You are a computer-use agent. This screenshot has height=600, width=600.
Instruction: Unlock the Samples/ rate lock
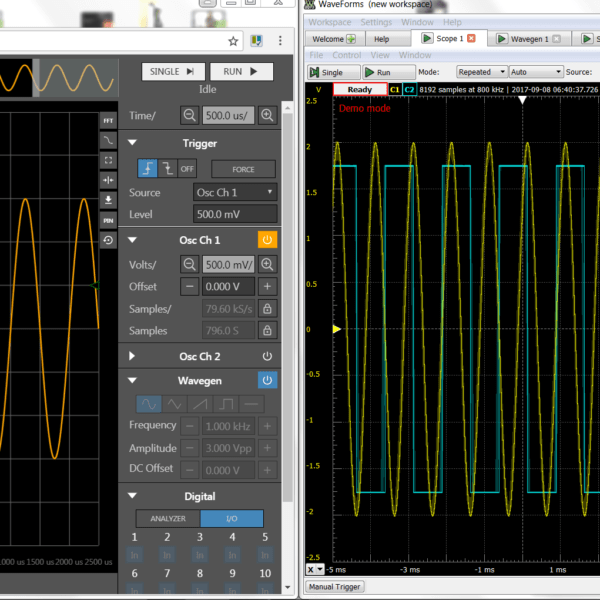267,308
